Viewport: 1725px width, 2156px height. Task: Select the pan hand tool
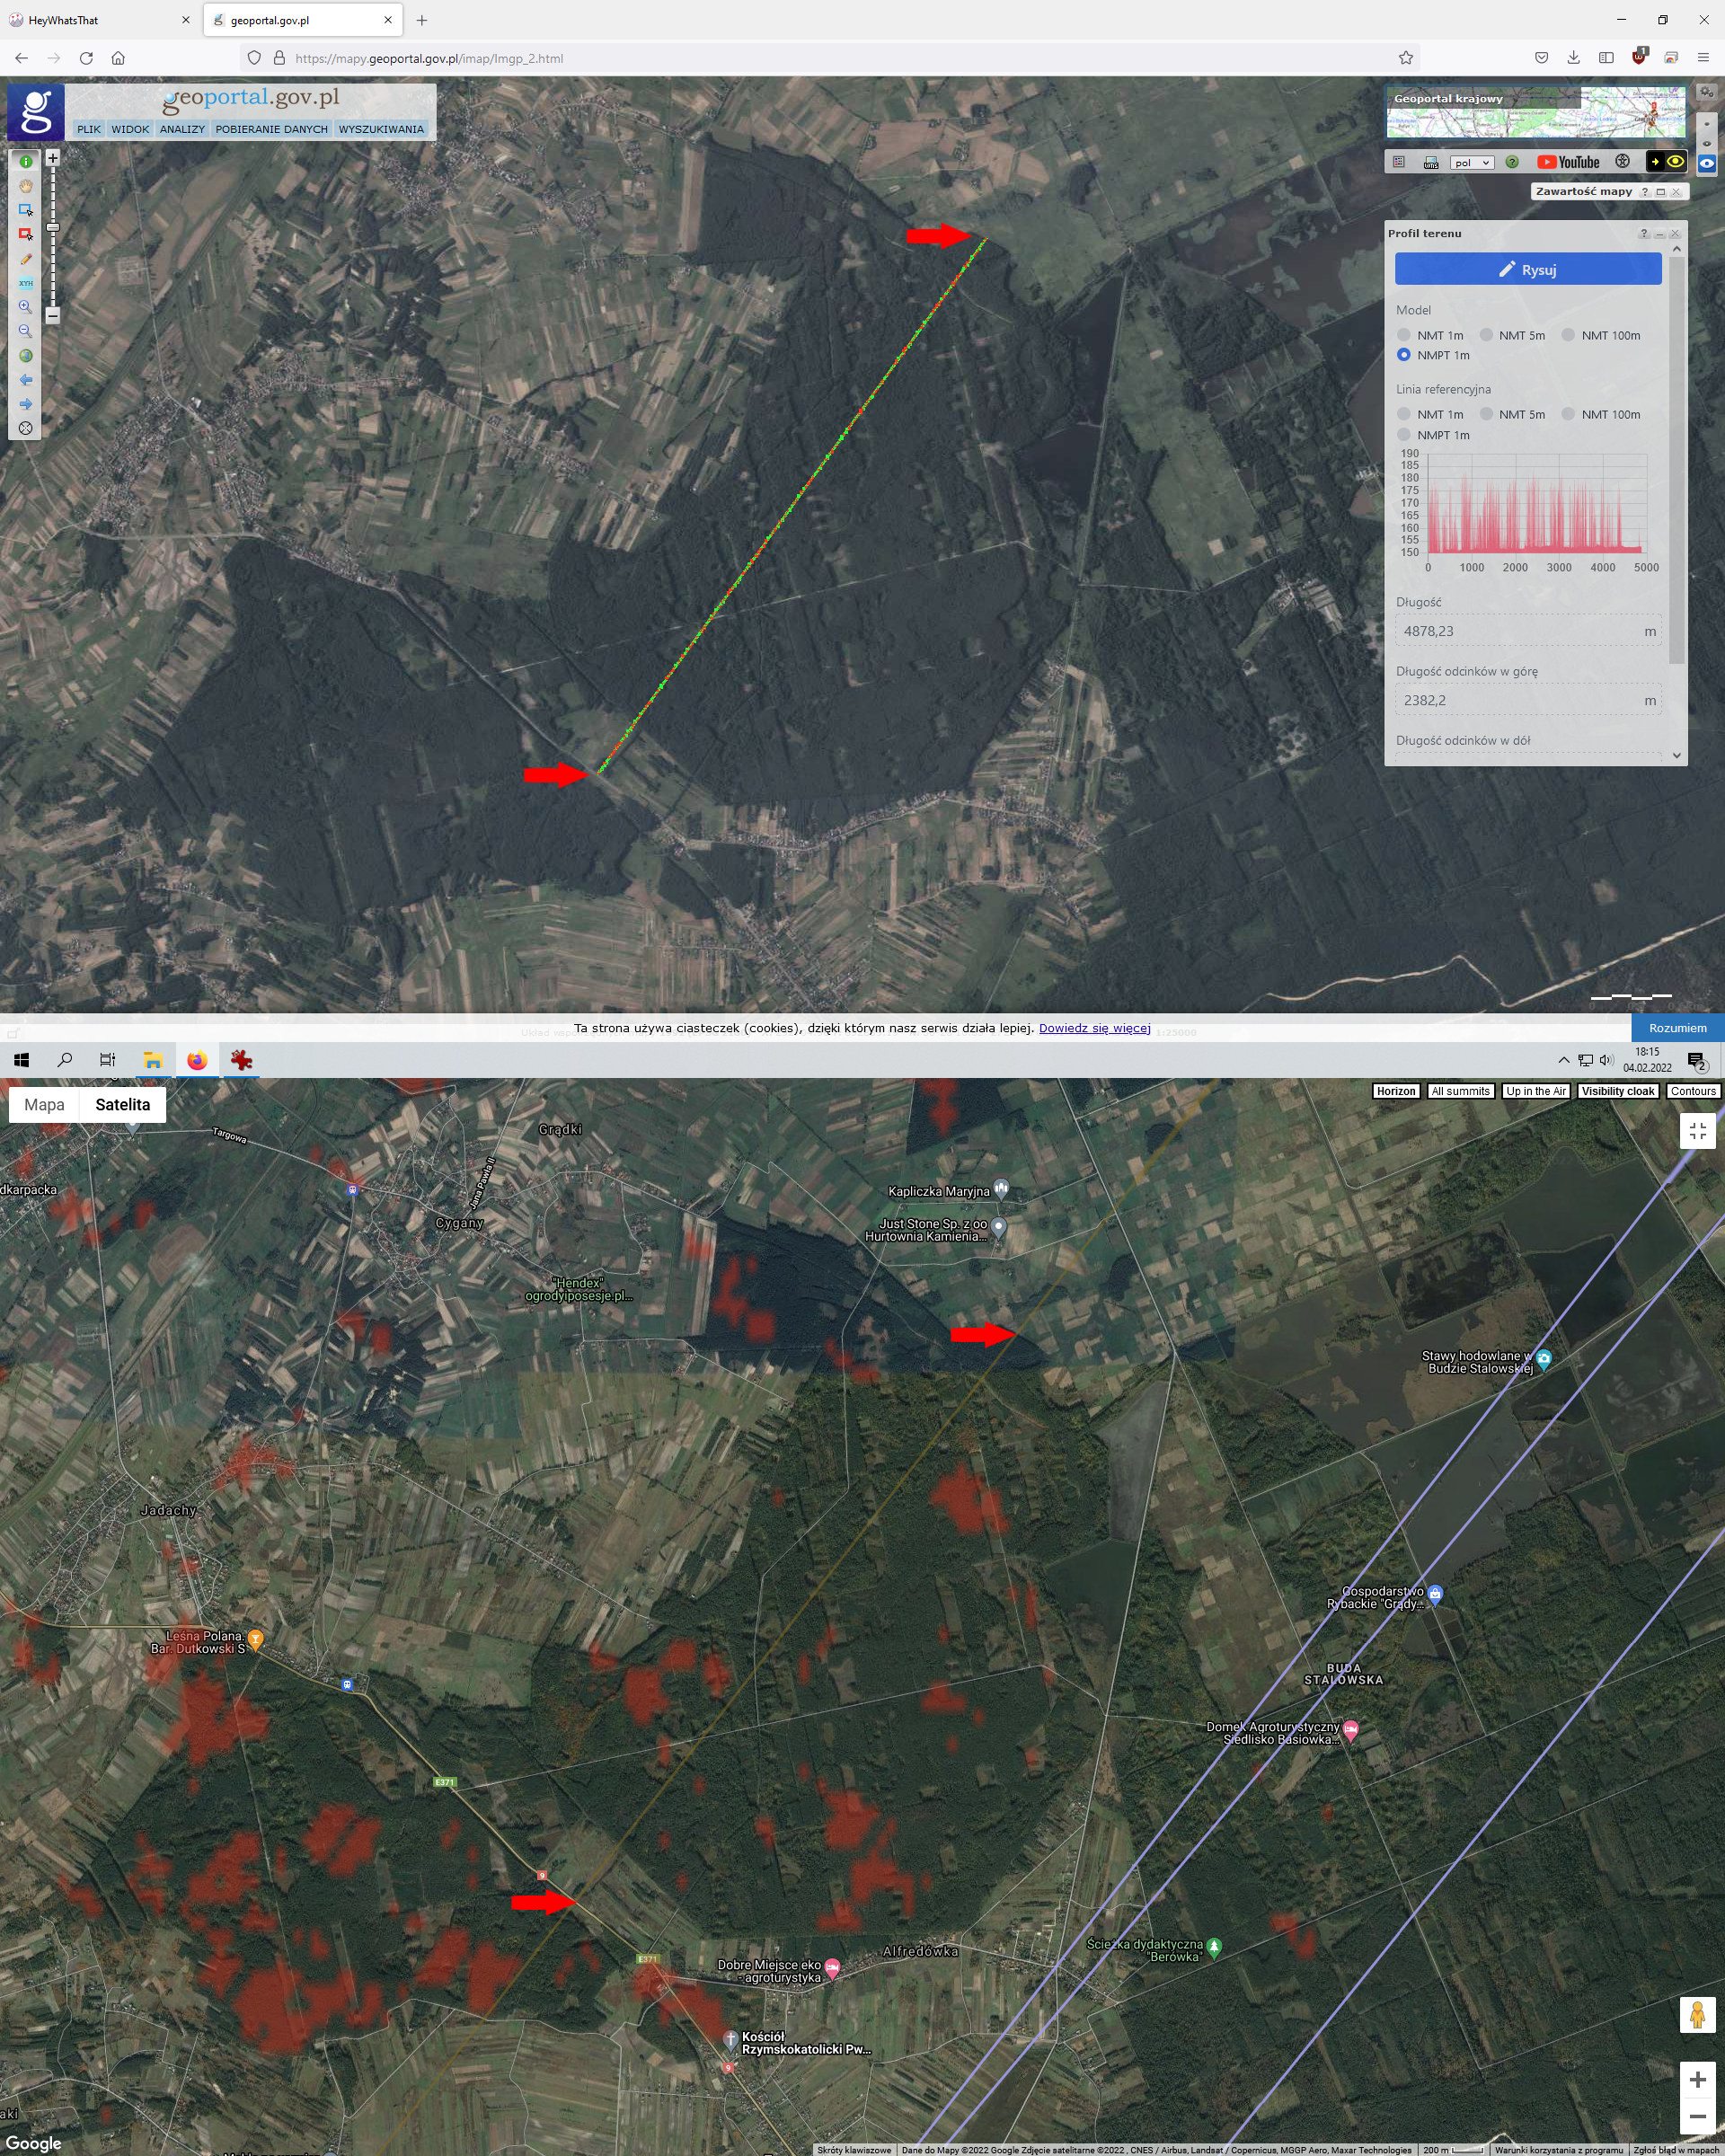click(26, 186)
